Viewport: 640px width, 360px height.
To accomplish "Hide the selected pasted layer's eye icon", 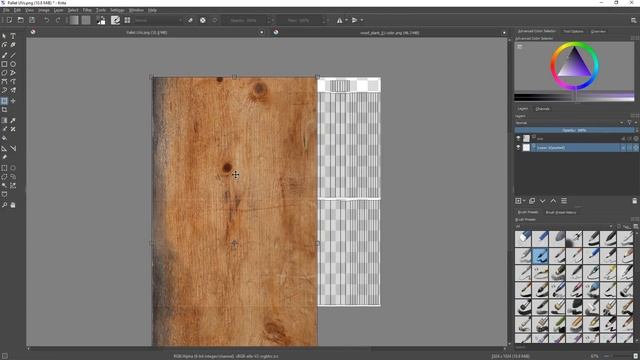I will click(518, 147).
